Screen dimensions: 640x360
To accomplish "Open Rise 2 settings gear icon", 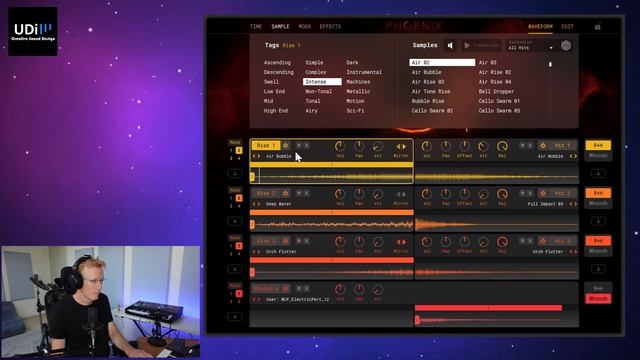I will click(286, 193).
